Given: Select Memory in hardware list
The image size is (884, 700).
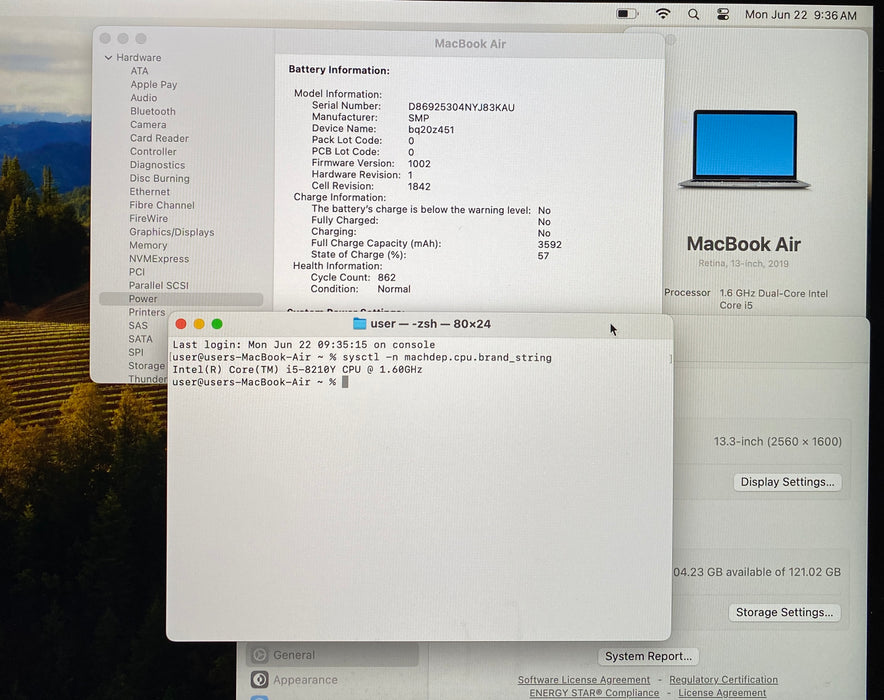Looking at the screenshot, I should coord(148,246).
